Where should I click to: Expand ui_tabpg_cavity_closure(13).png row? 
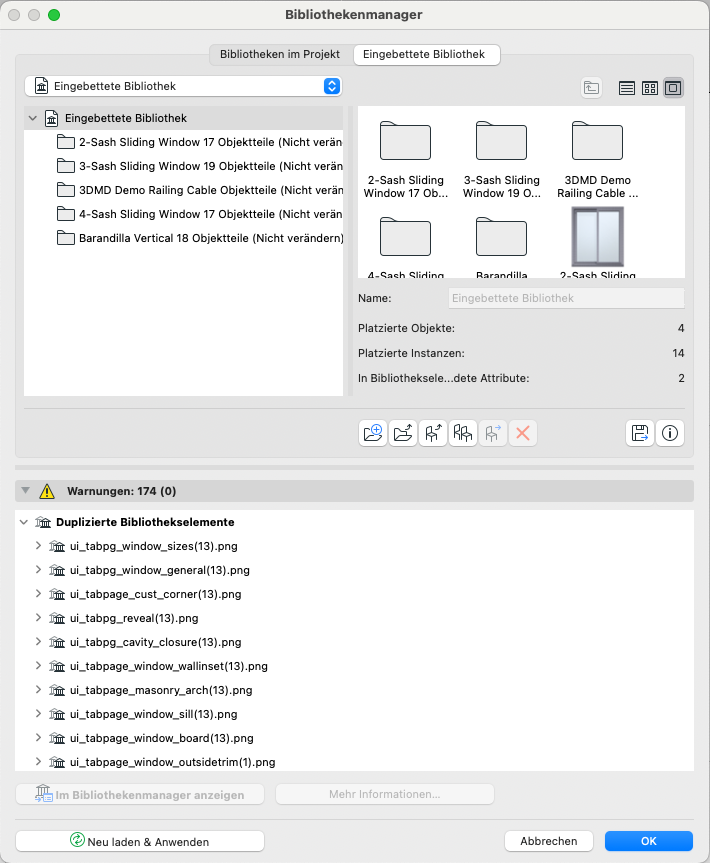pyautogui.click(x=38, y=641)
